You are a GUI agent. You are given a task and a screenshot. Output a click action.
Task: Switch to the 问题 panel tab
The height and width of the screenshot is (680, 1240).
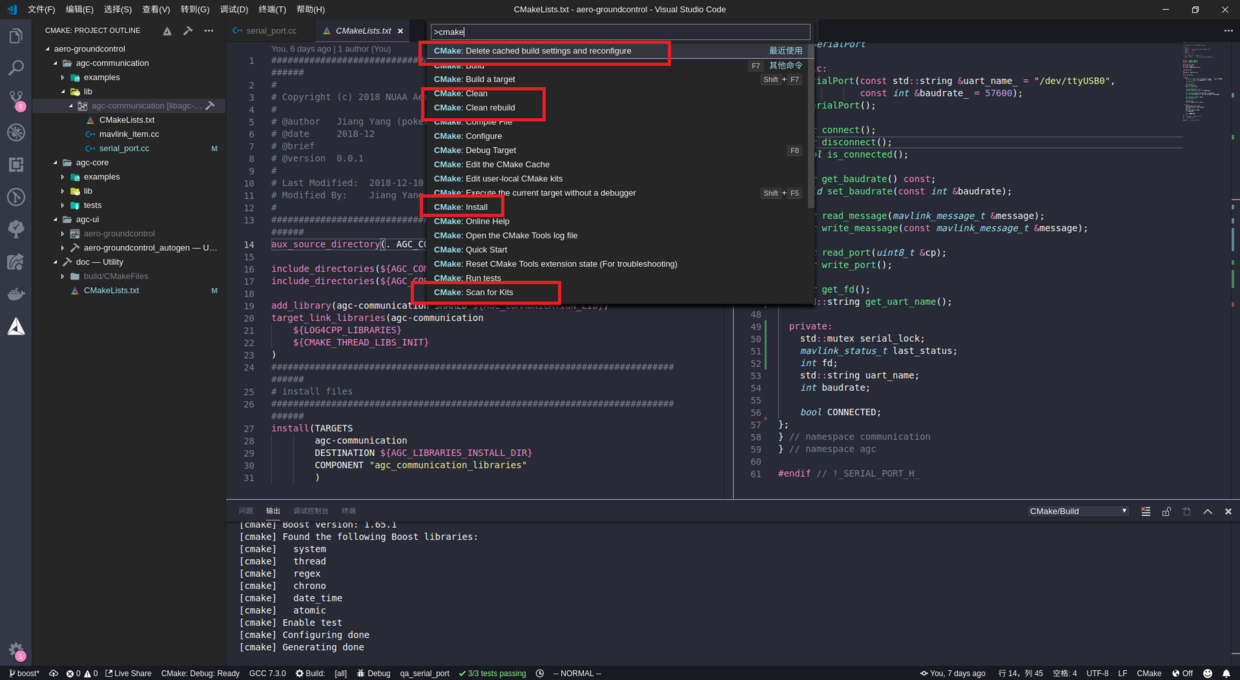246,511
